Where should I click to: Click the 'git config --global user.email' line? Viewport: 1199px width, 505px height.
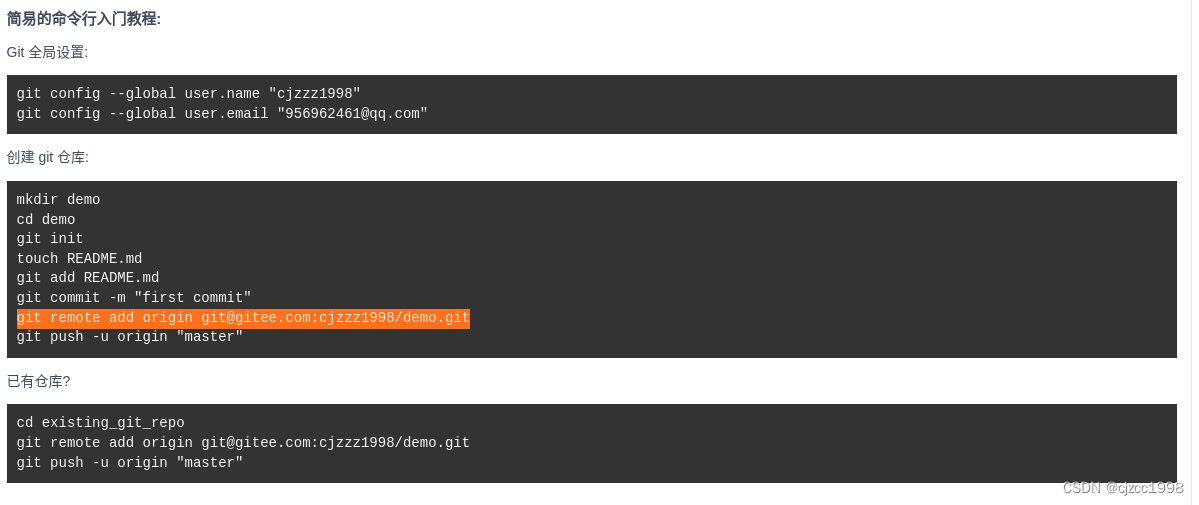tap(222, 114)
